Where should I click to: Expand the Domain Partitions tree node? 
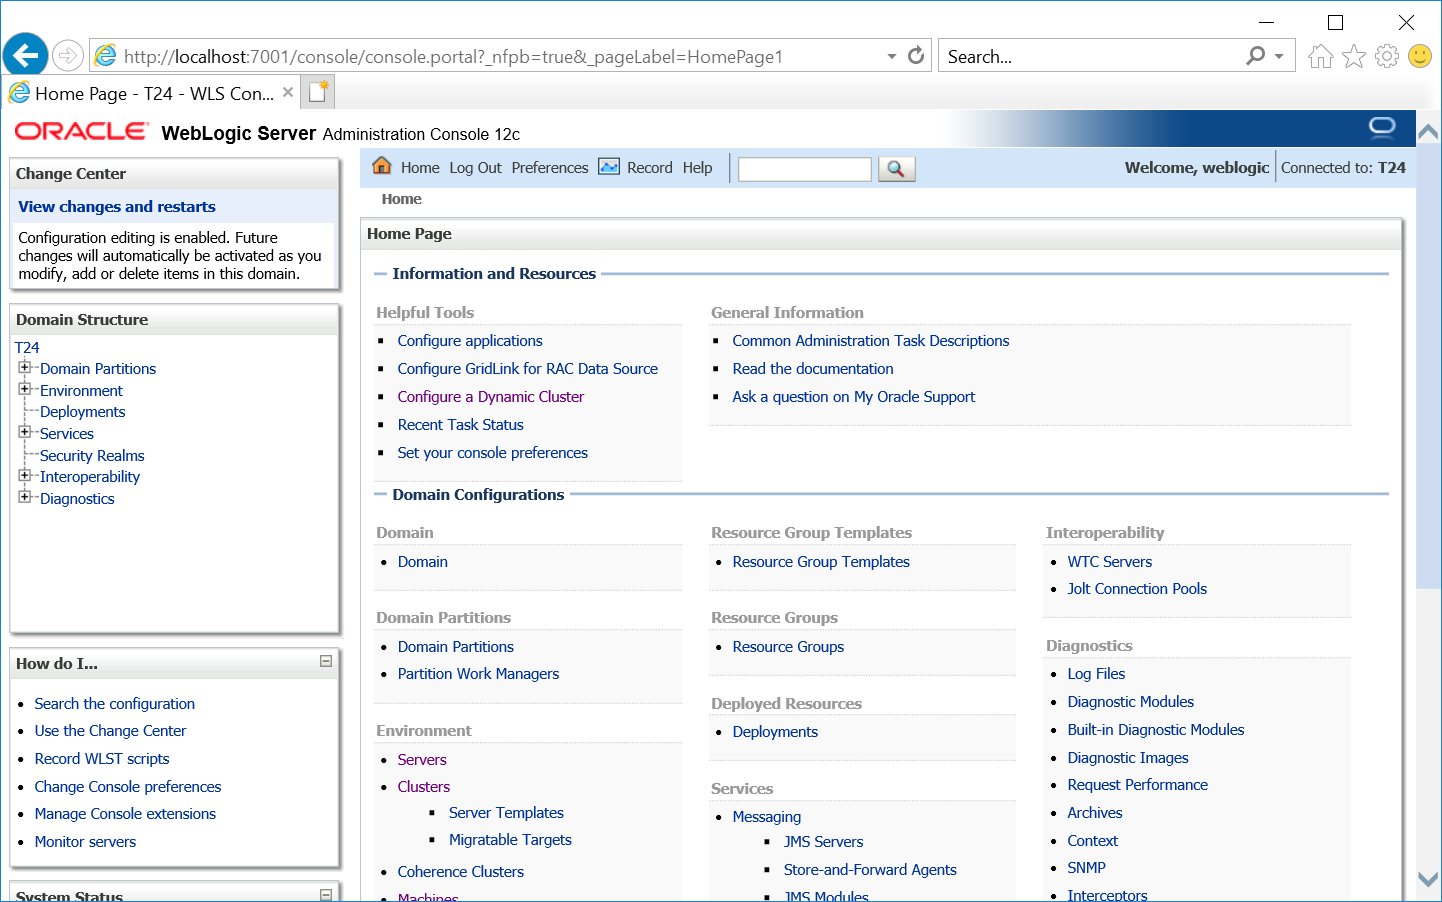click(25, 367)
